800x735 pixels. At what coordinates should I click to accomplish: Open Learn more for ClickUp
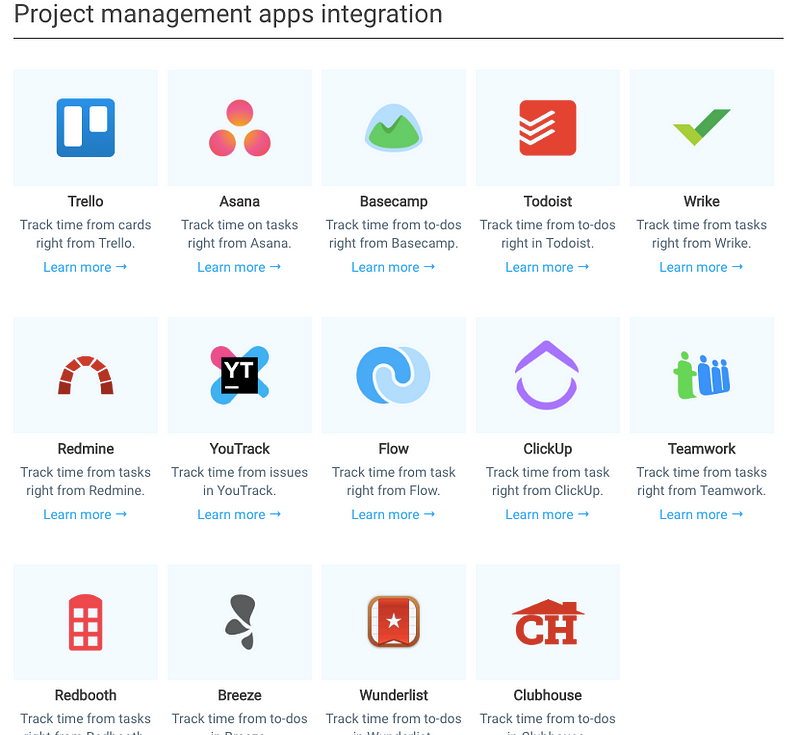point(547,515)
